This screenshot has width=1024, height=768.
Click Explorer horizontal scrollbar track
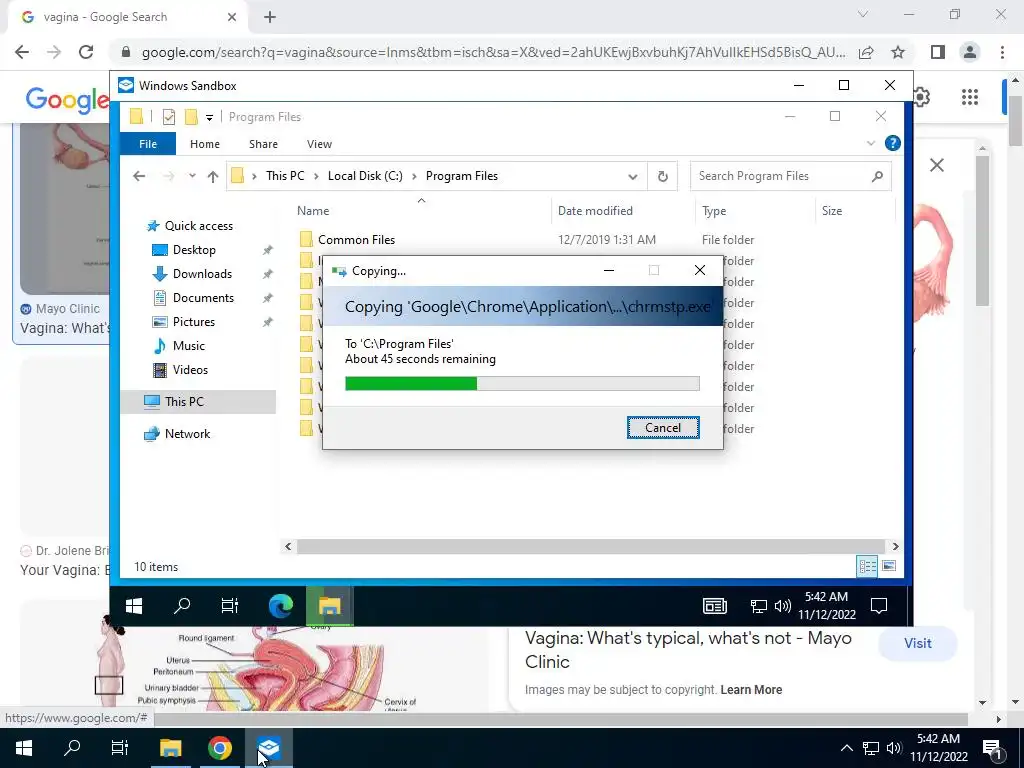point(590,547)
